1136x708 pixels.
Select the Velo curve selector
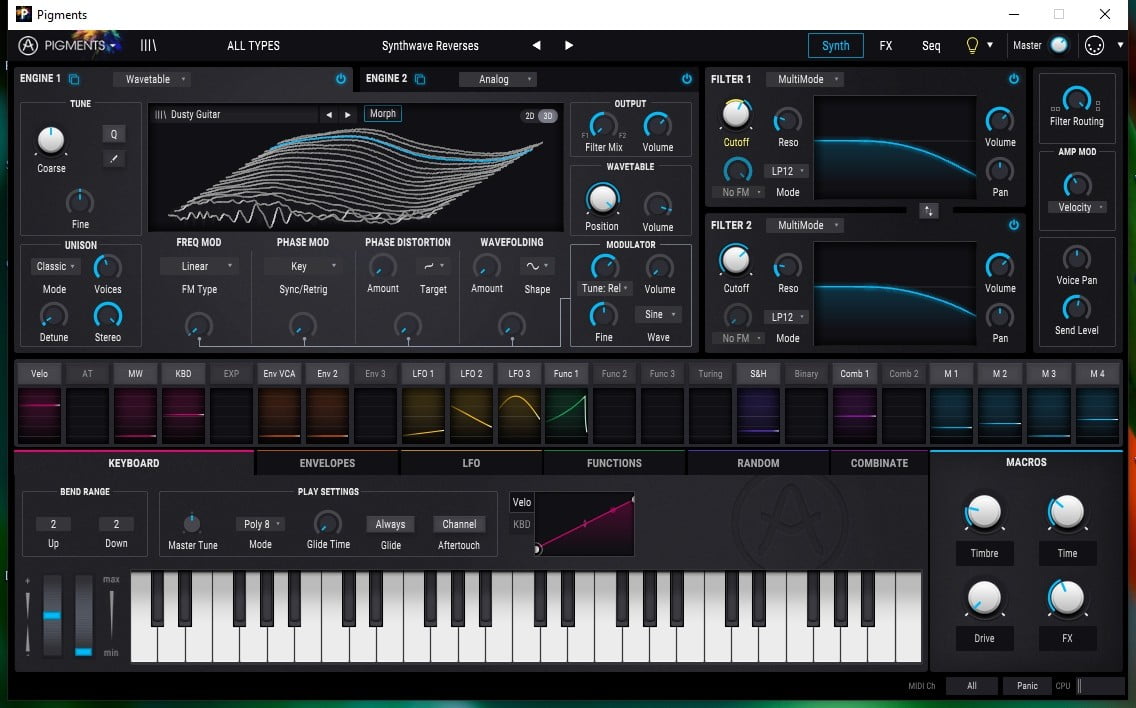[x=522, y=502]
